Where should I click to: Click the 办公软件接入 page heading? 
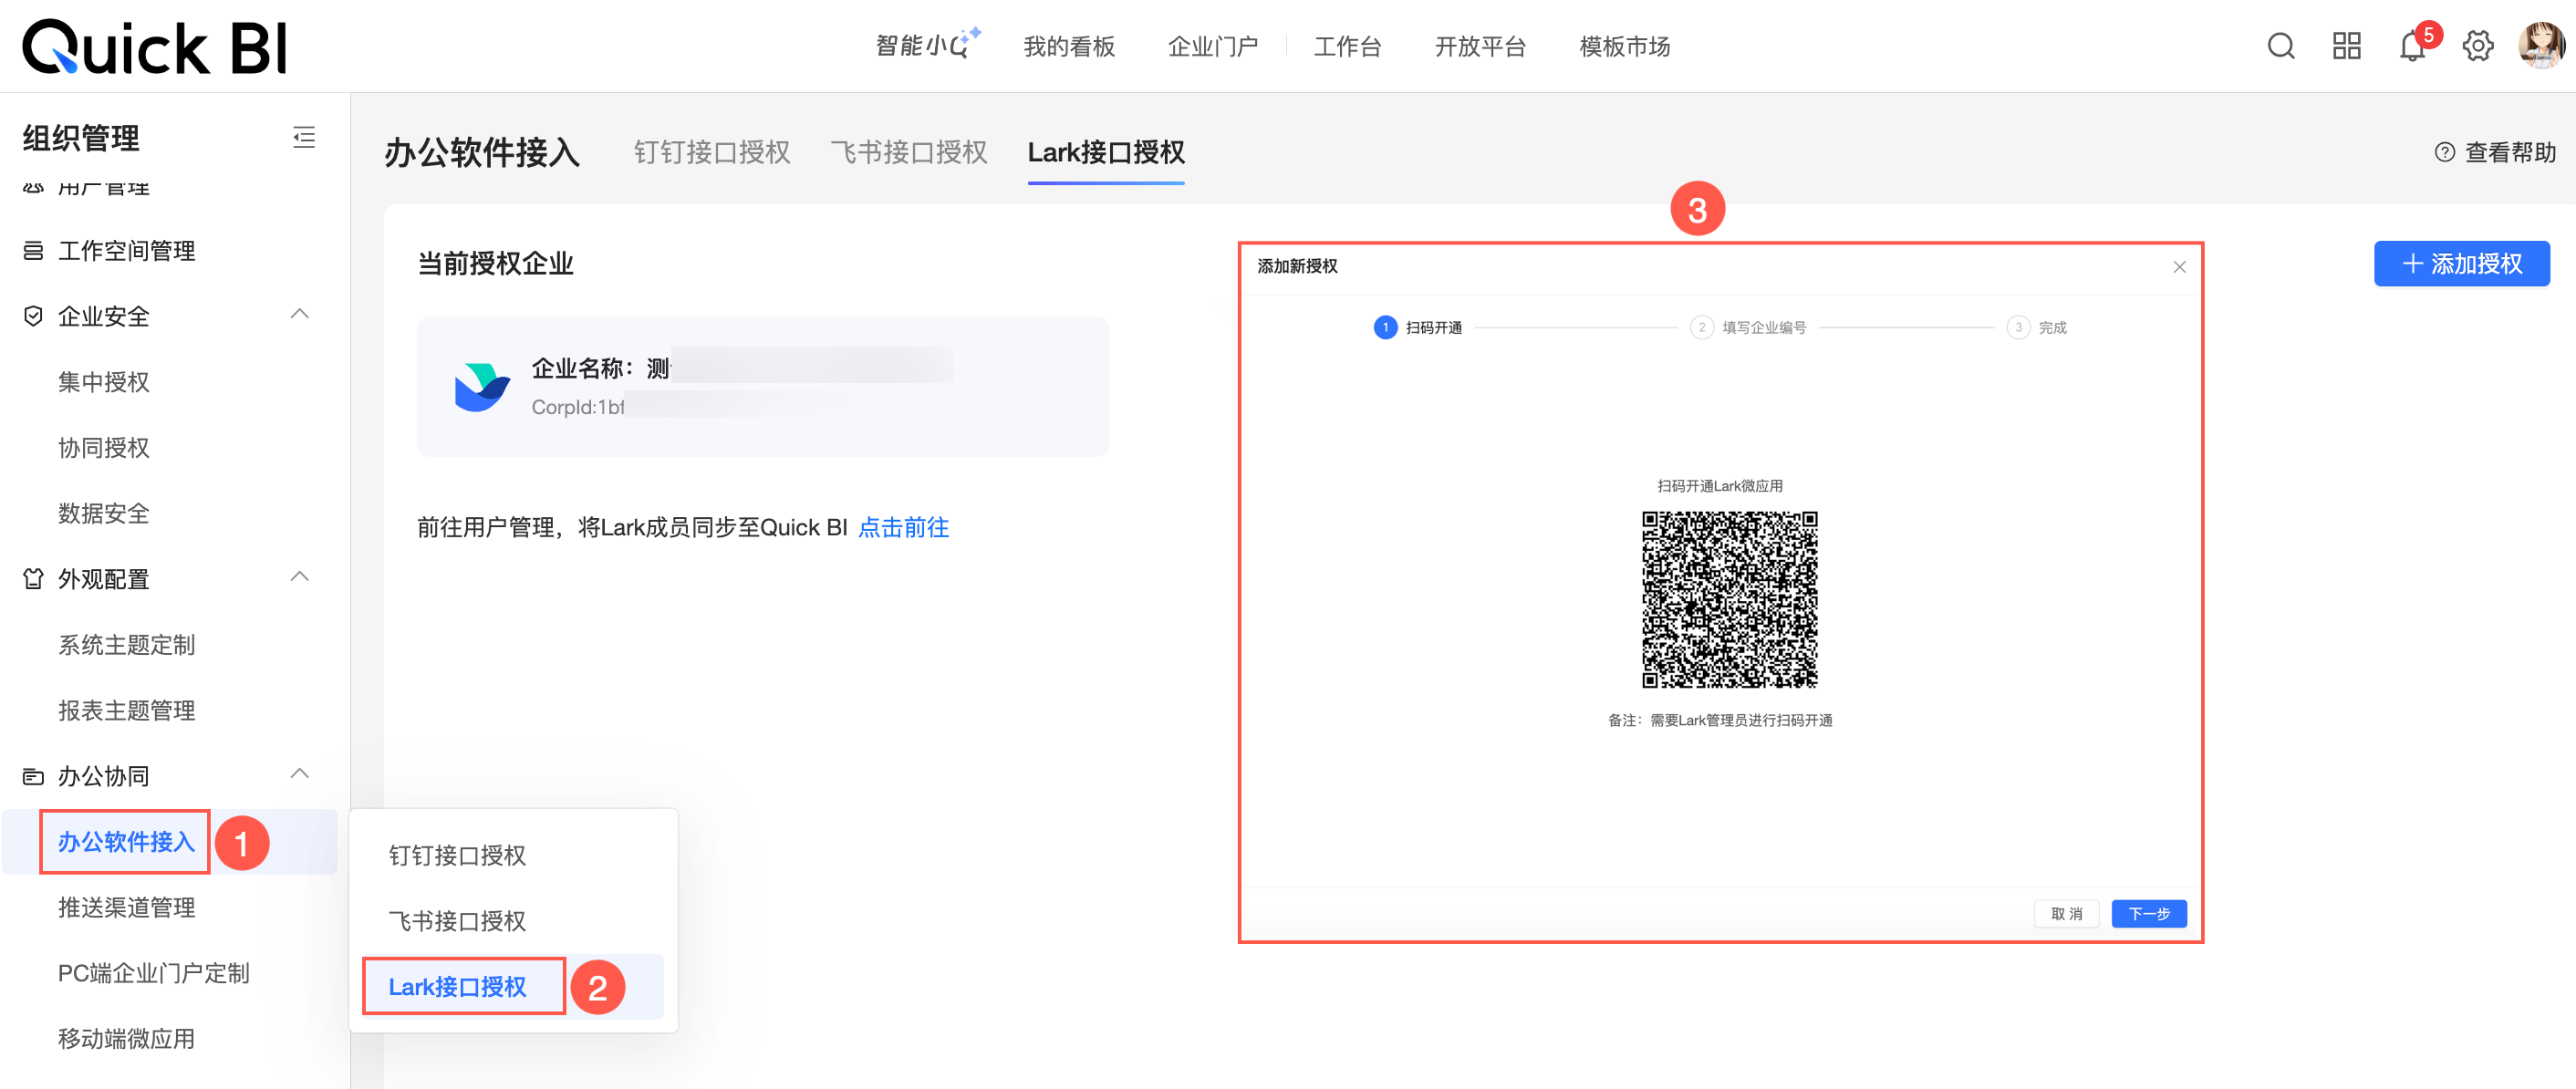click(482, 153)
